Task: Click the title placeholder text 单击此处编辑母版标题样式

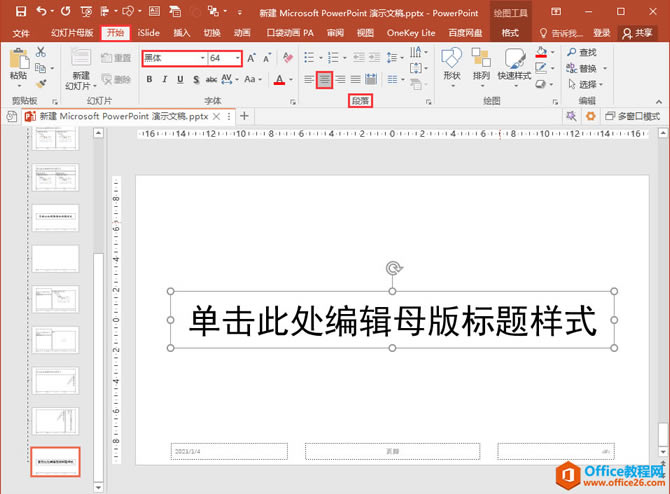Action: [x=392, y=321]
